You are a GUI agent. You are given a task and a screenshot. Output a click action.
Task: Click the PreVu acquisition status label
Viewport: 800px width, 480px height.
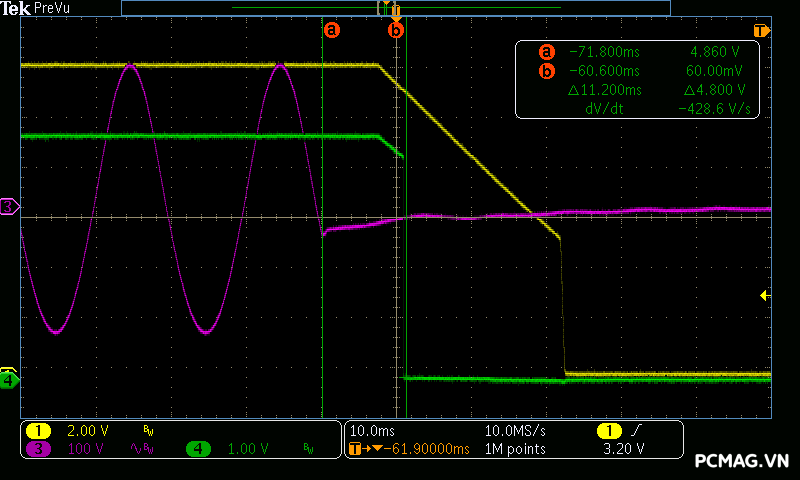tap(52, 8)
